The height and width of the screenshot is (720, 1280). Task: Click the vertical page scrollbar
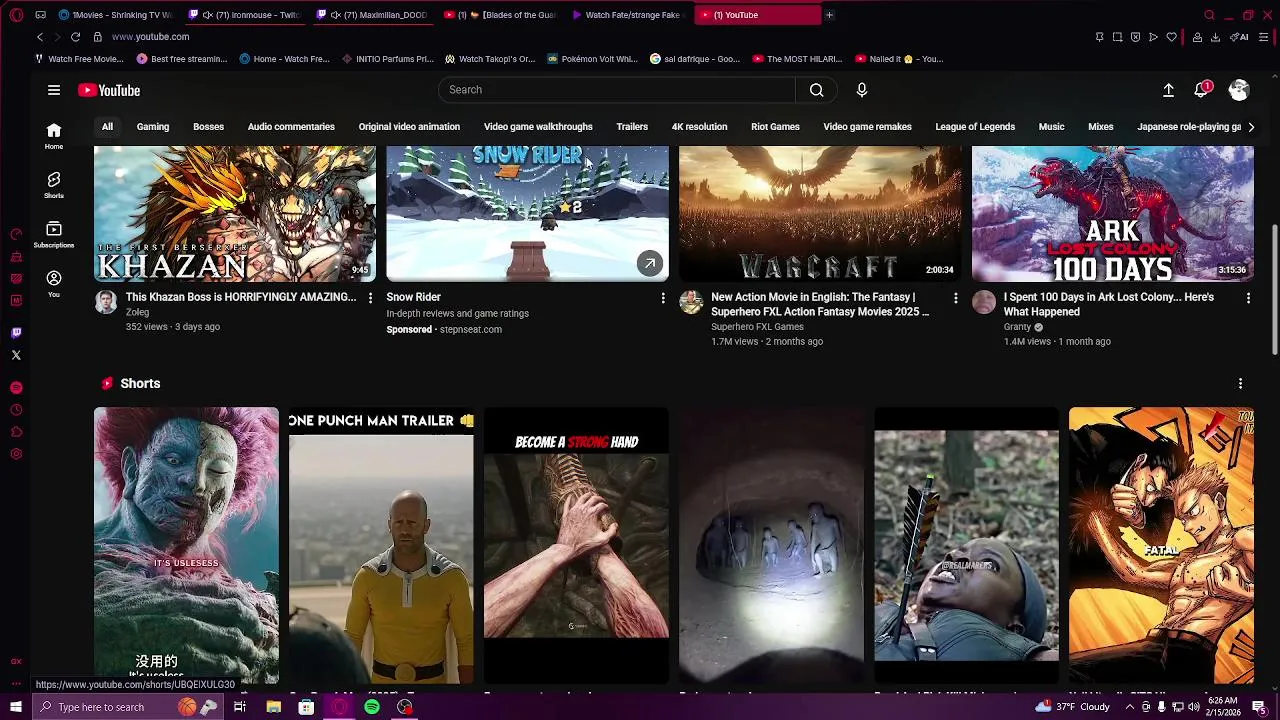click(1274, 290)
